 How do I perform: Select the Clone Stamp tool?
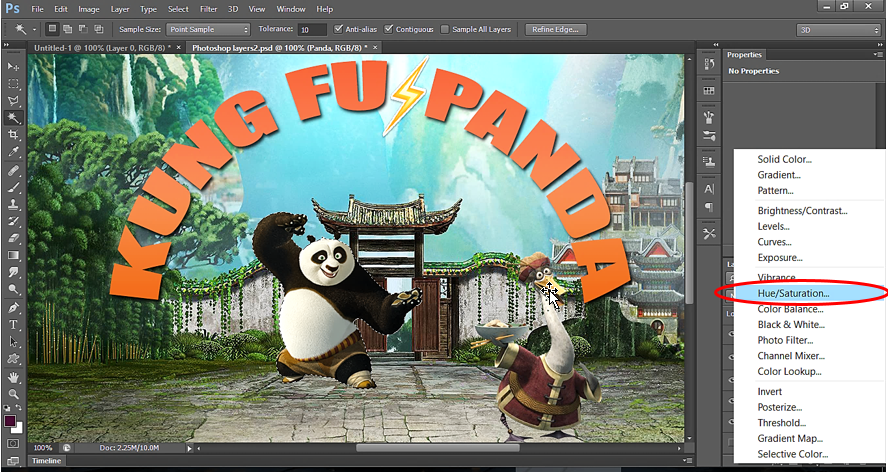(x=13, y=204)
